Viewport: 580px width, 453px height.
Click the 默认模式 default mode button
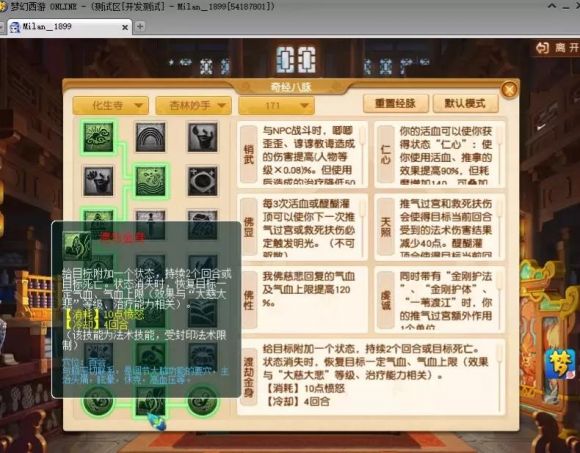[x=465, y=104]
